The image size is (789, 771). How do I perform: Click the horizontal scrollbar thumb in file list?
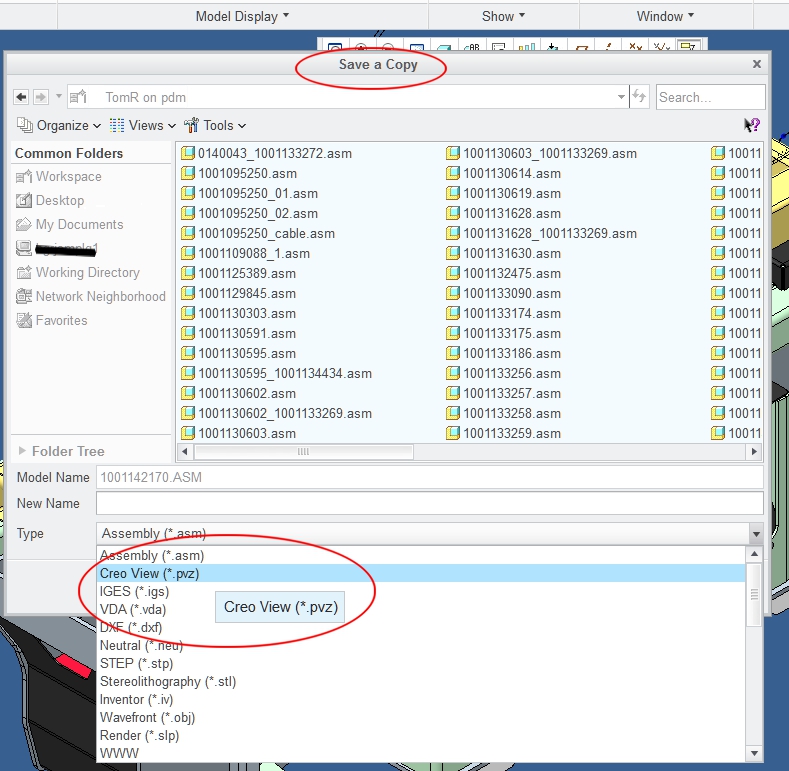pyautogui.click(x=303, y=451)
